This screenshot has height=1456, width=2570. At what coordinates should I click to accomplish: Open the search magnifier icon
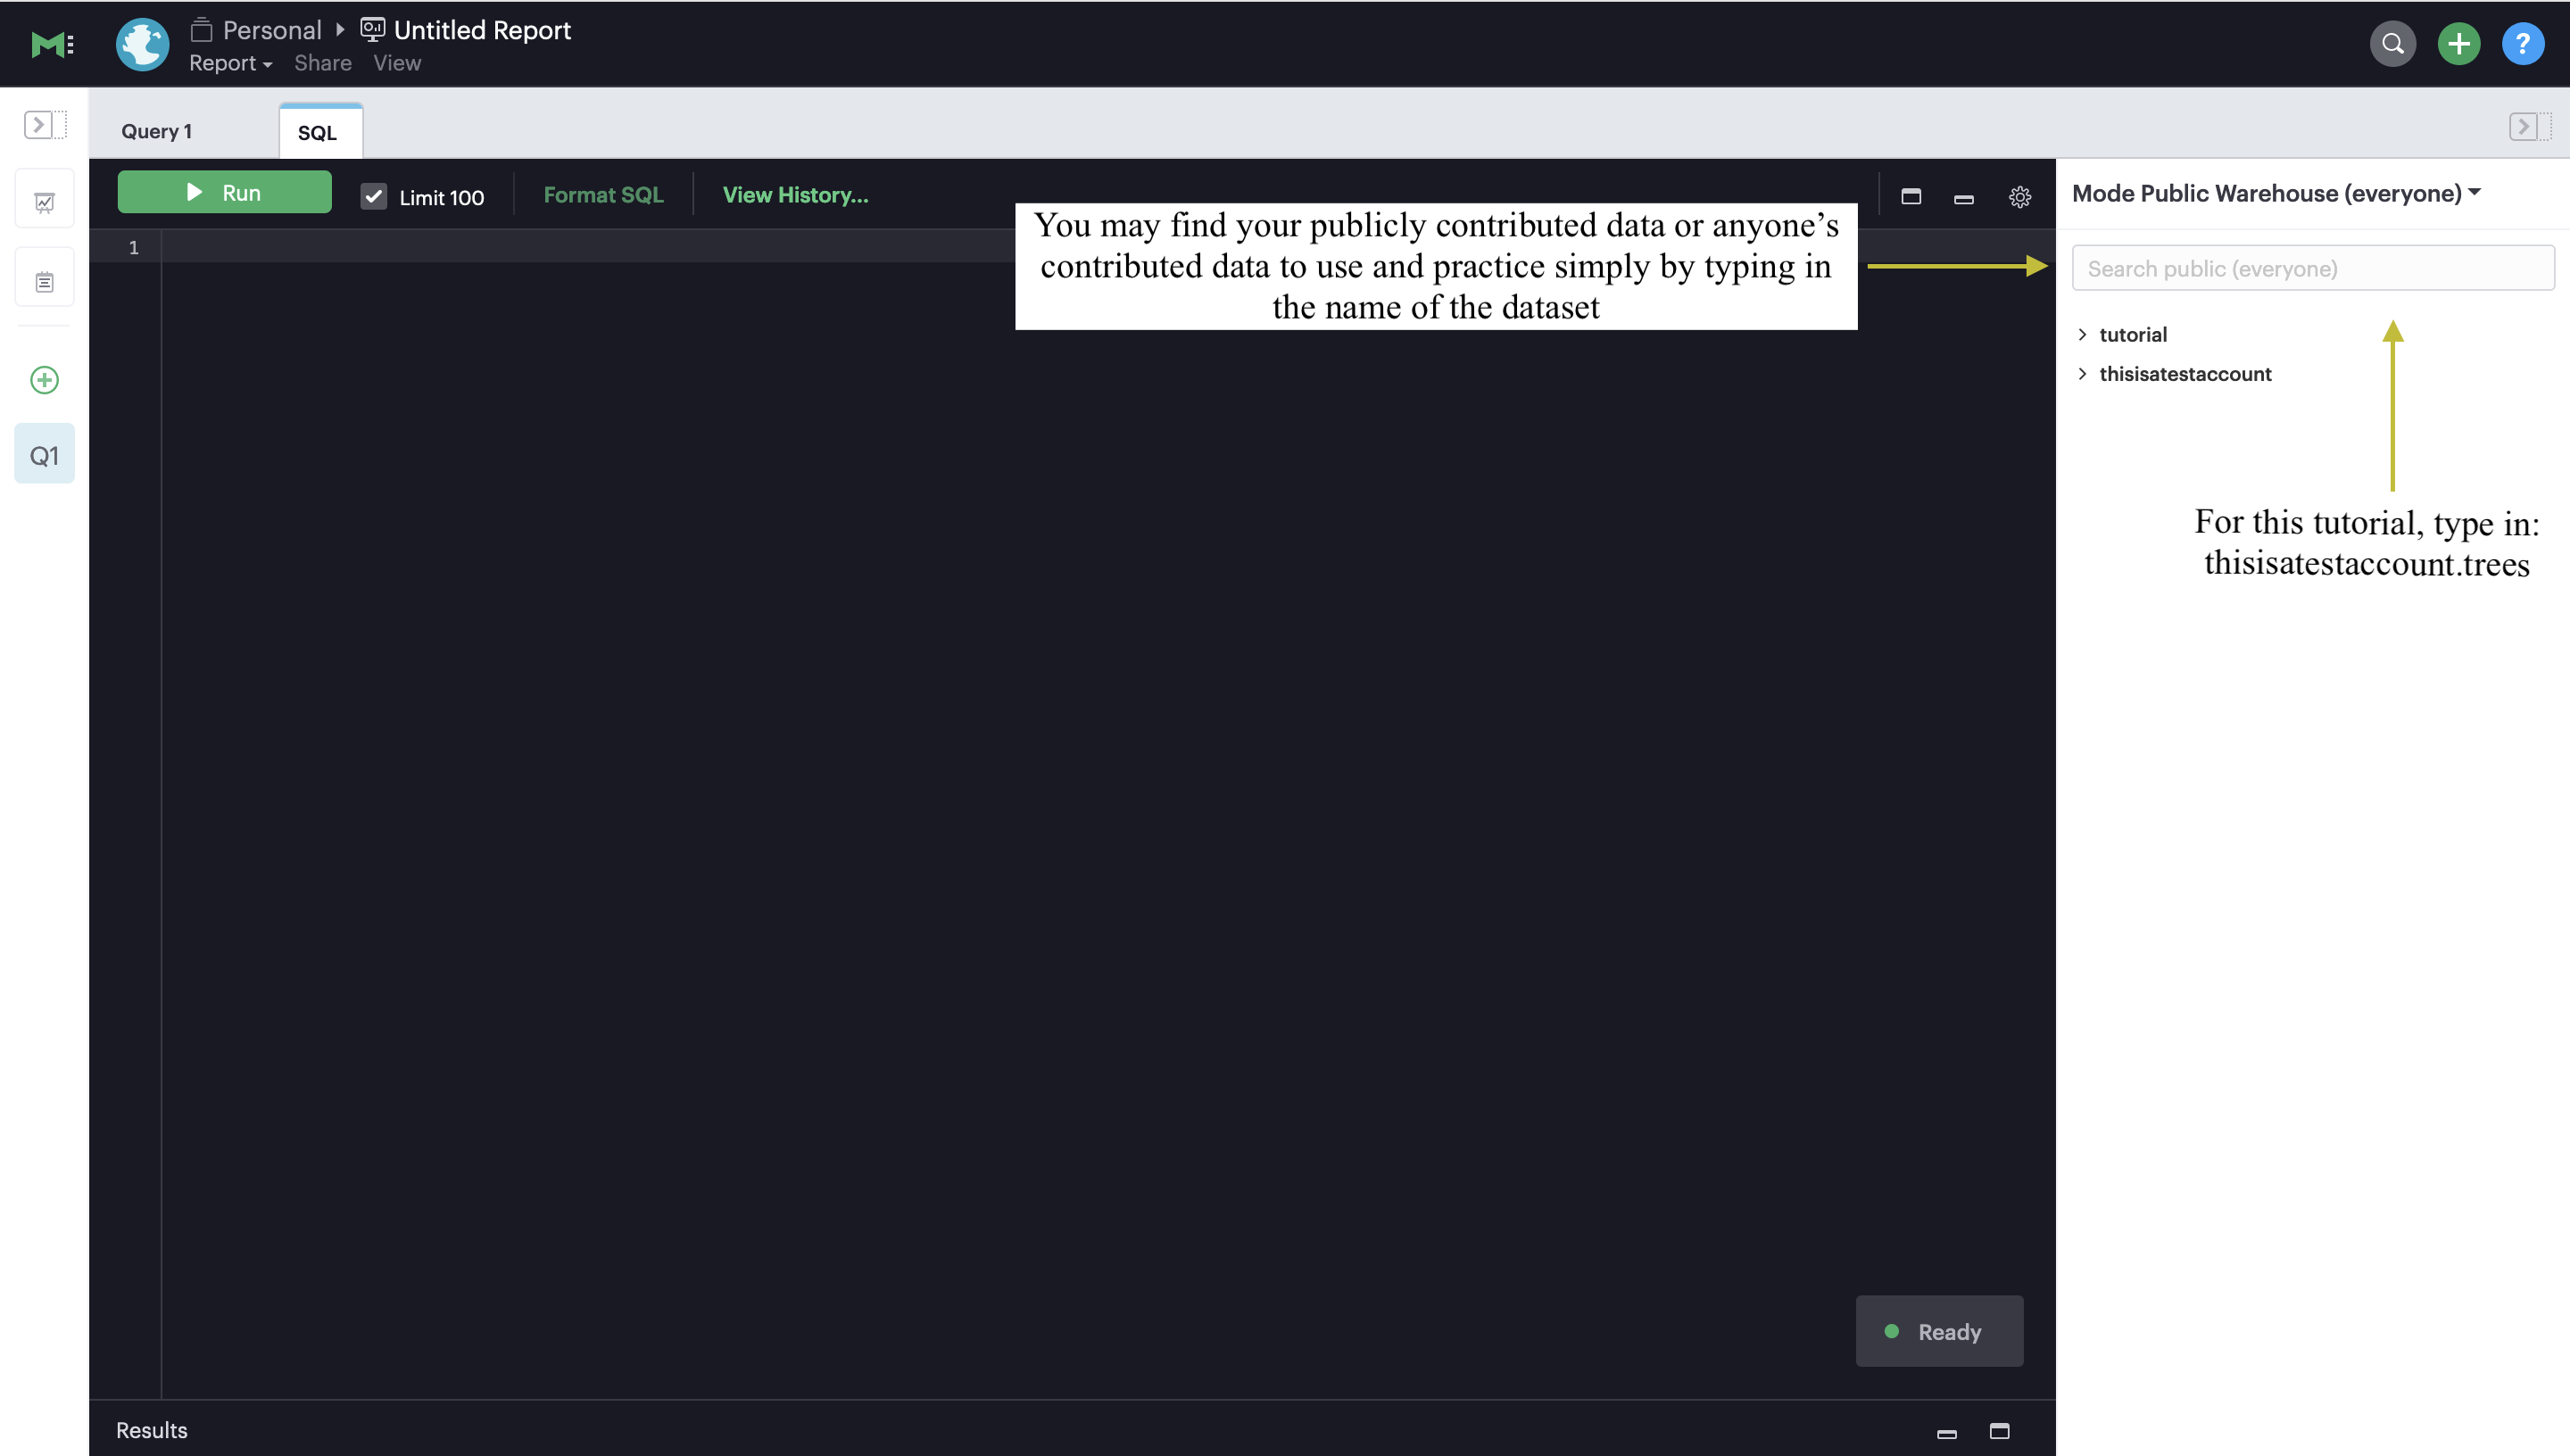[x=2392, y=44]
